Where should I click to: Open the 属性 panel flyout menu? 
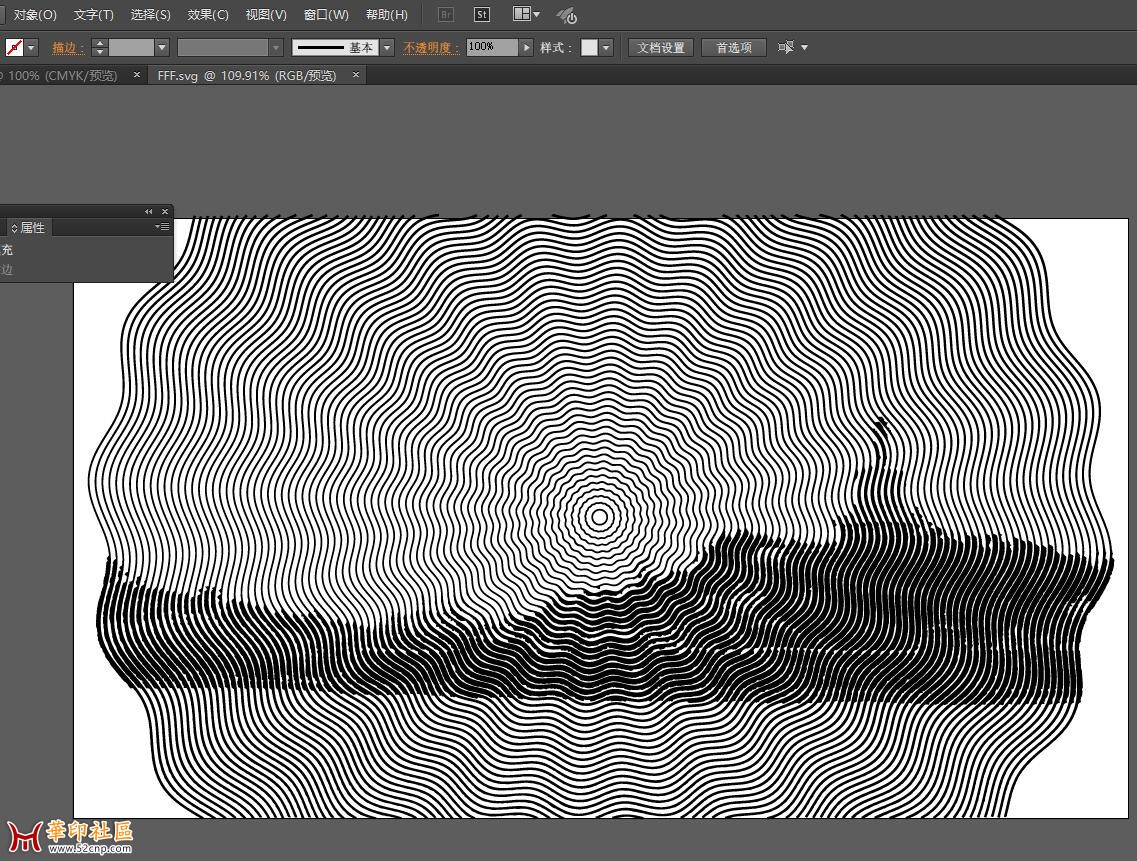coord(163,228)
